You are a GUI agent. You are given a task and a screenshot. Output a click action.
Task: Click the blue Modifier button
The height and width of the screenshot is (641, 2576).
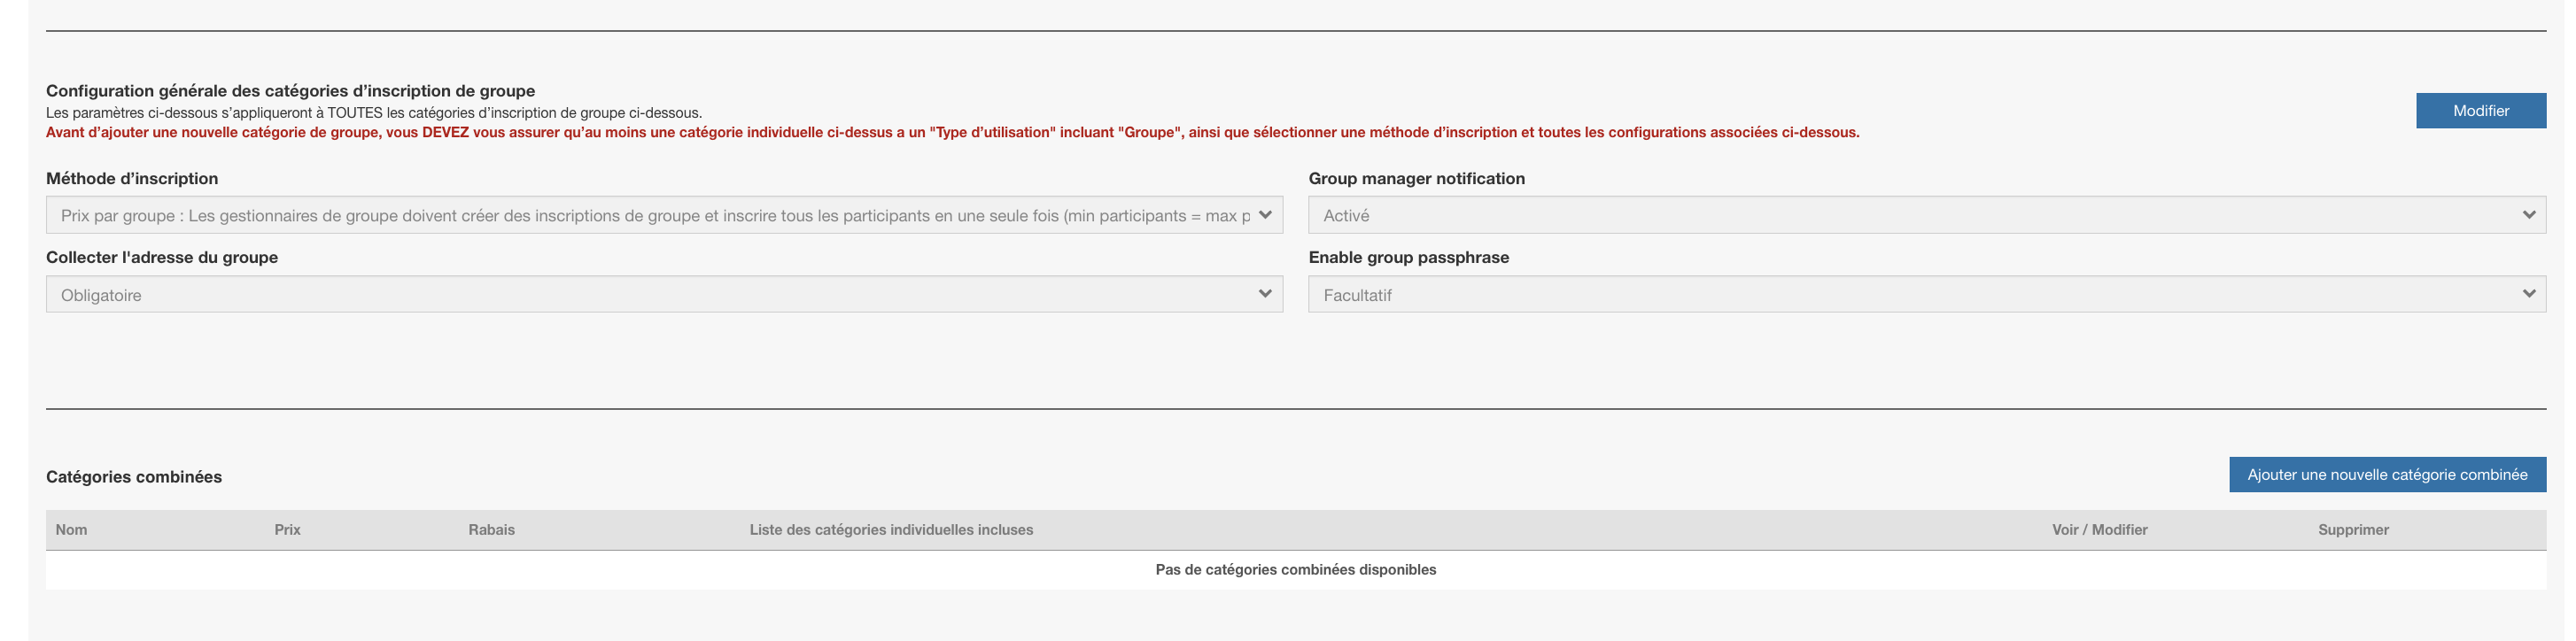(2480, 111)
